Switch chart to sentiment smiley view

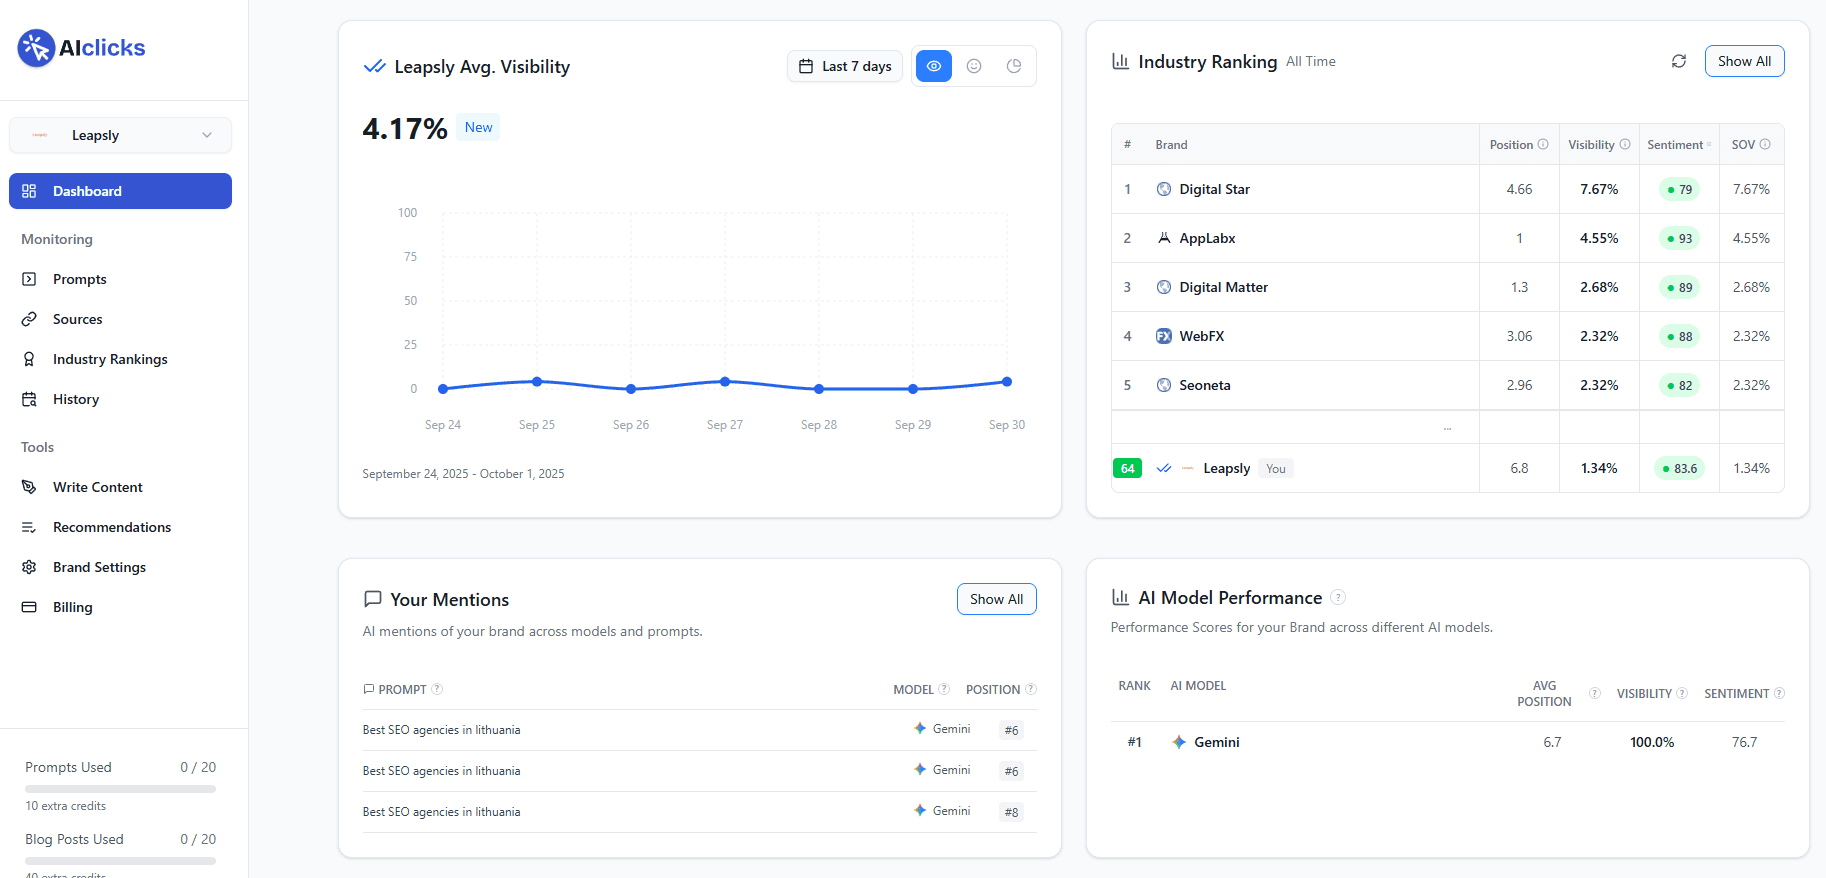(x=974, y=66)
